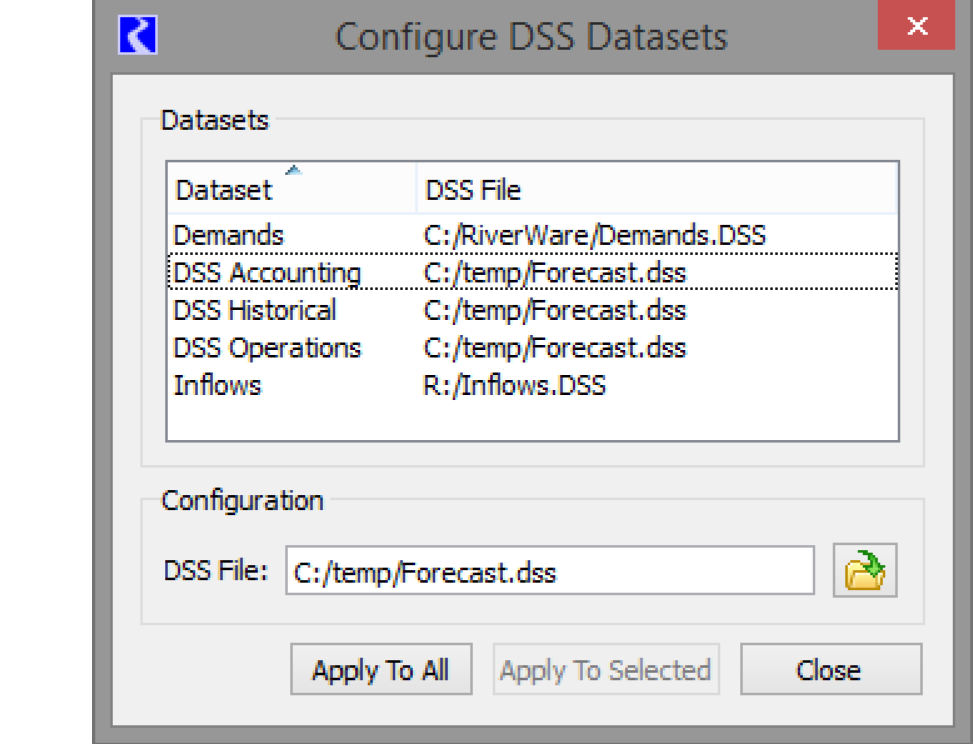This screenshot has width=975, height=744.
Task: Focus the DSS File text field
Action: pos(549,572)
